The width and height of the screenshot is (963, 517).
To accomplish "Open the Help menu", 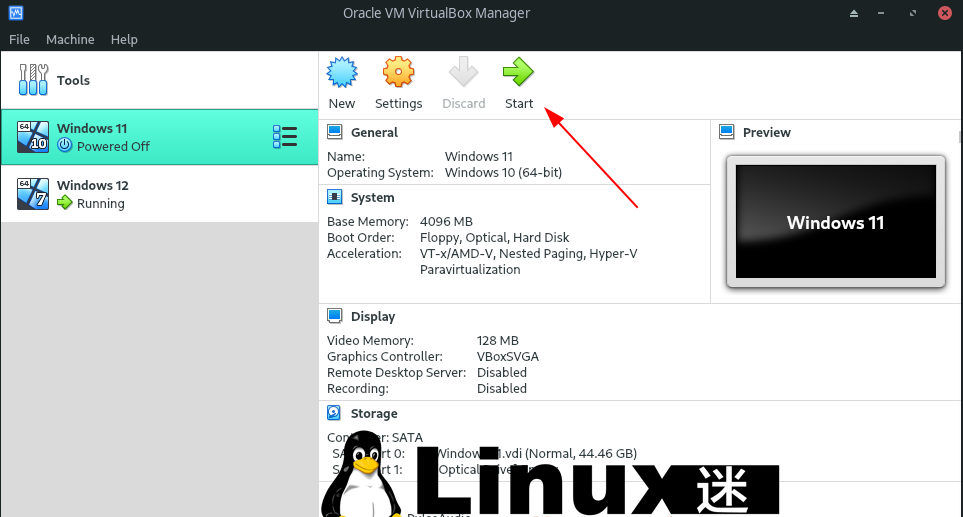I will click(x=124, y=39).
